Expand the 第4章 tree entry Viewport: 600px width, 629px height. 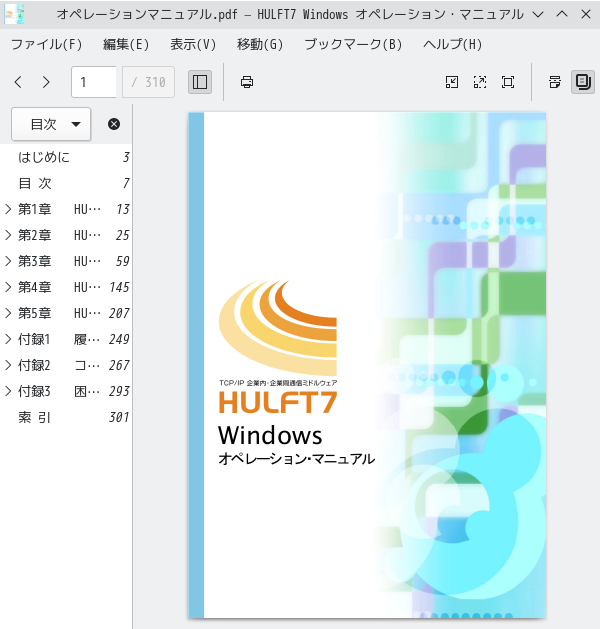pos(8,287)
